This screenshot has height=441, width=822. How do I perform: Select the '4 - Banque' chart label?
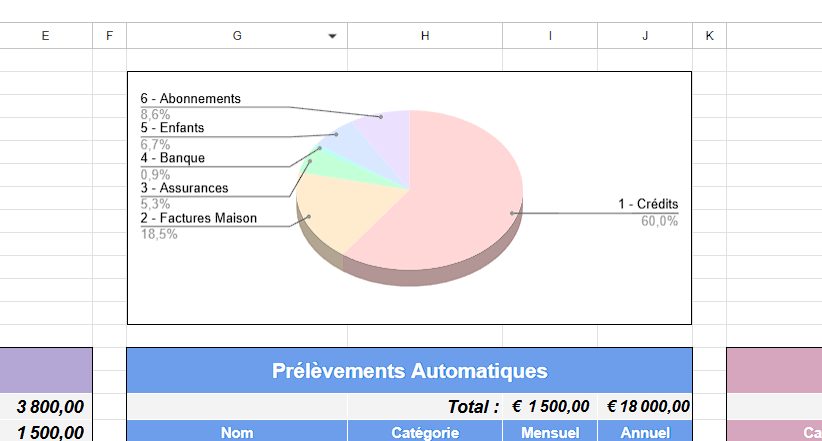pos(173,158)
